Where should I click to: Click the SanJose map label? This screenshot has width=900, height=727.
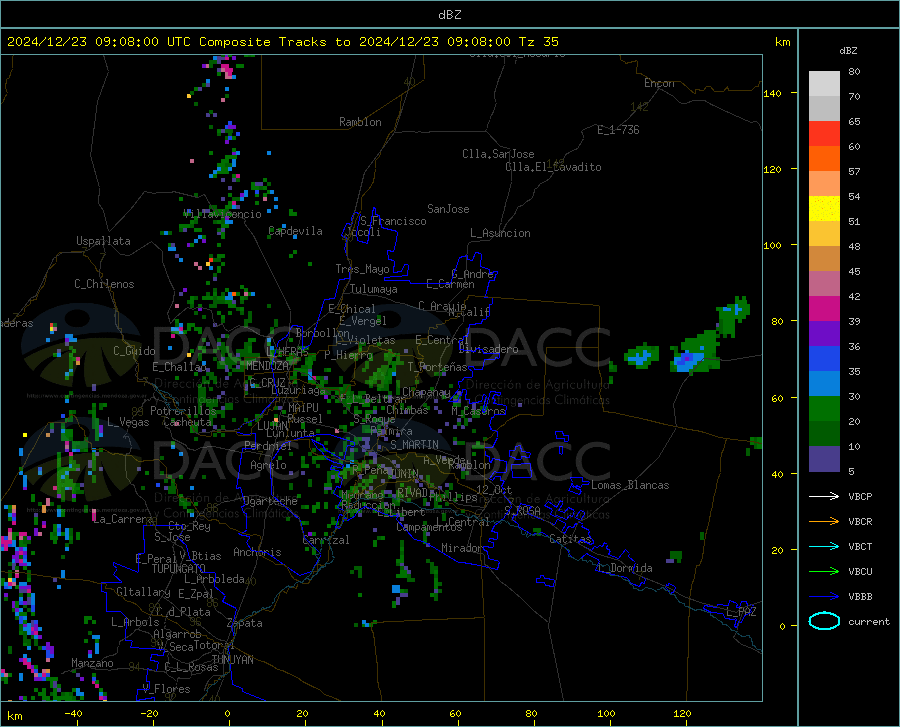tap(448, 209)
